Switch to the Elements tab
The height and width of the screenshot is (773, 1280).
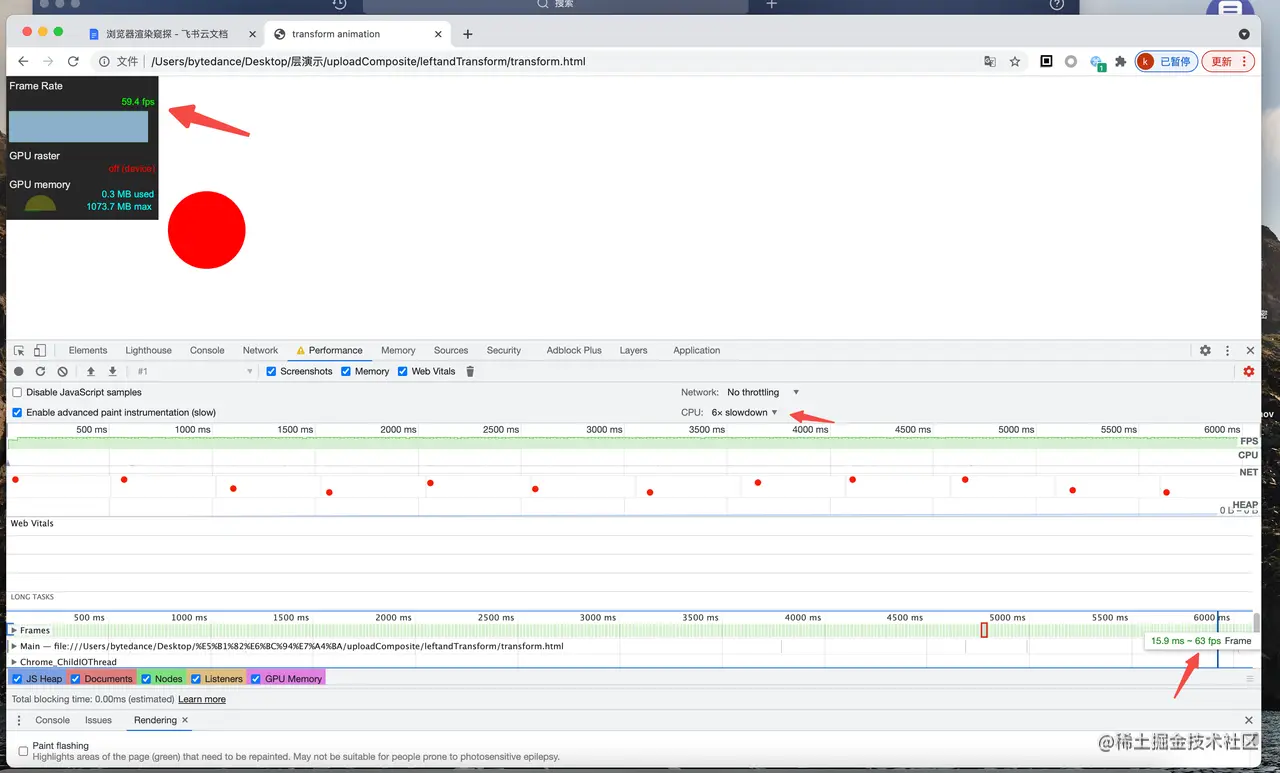pos(88,351)
